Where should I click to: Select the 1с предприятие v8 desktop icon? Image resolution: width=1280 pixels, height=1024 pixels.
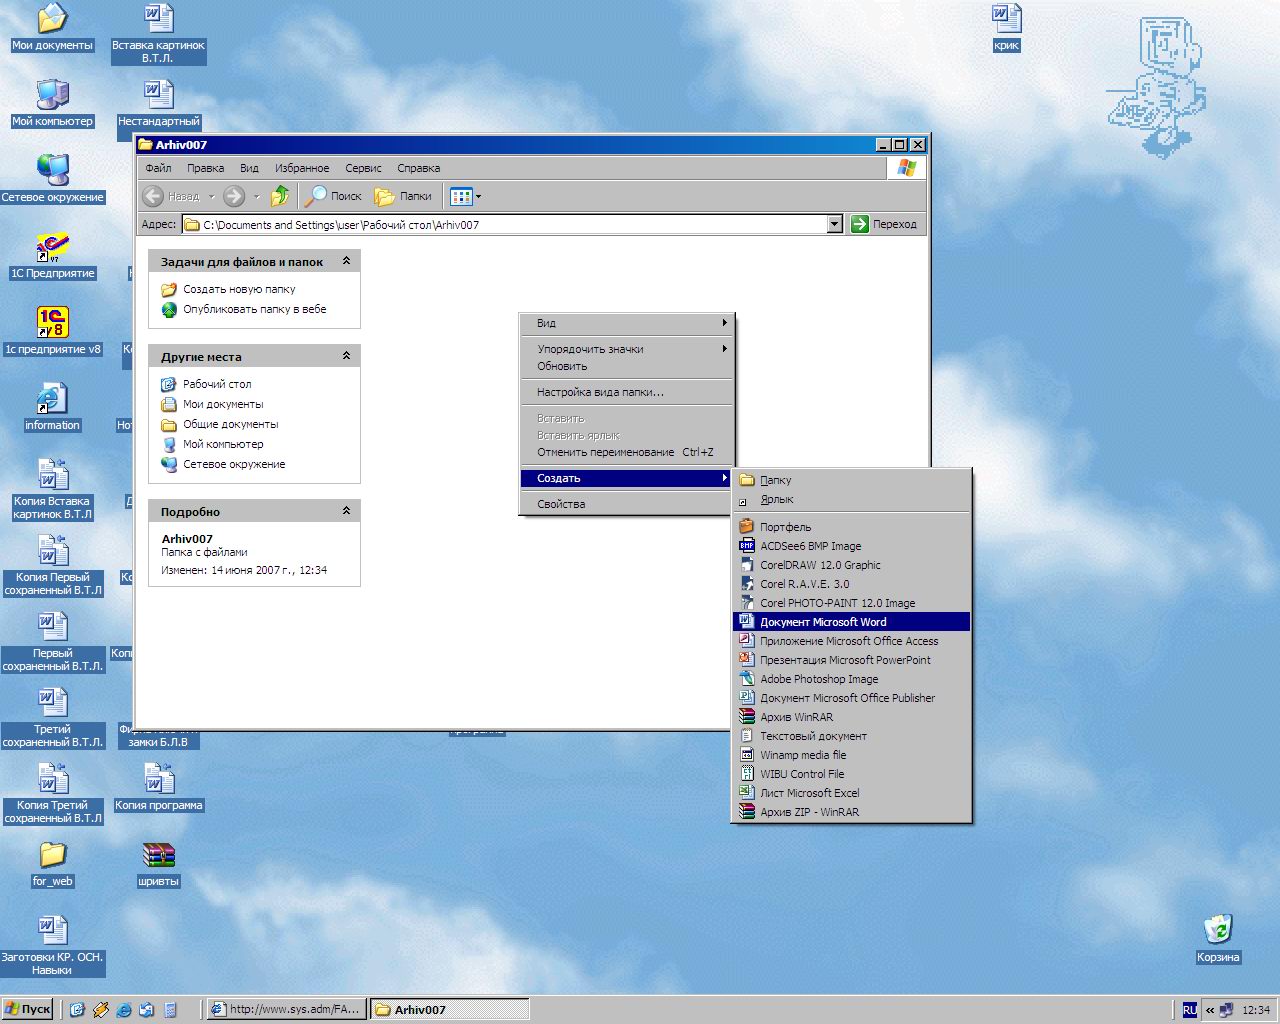52,332
